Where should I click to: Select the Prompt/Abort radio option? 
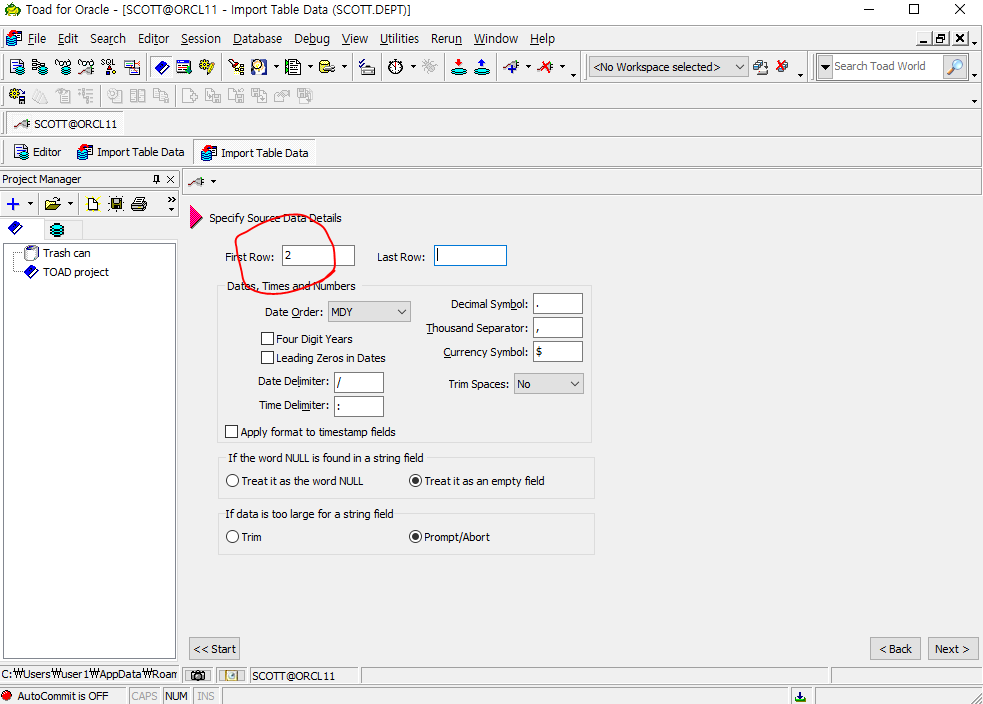coord(415,537)
